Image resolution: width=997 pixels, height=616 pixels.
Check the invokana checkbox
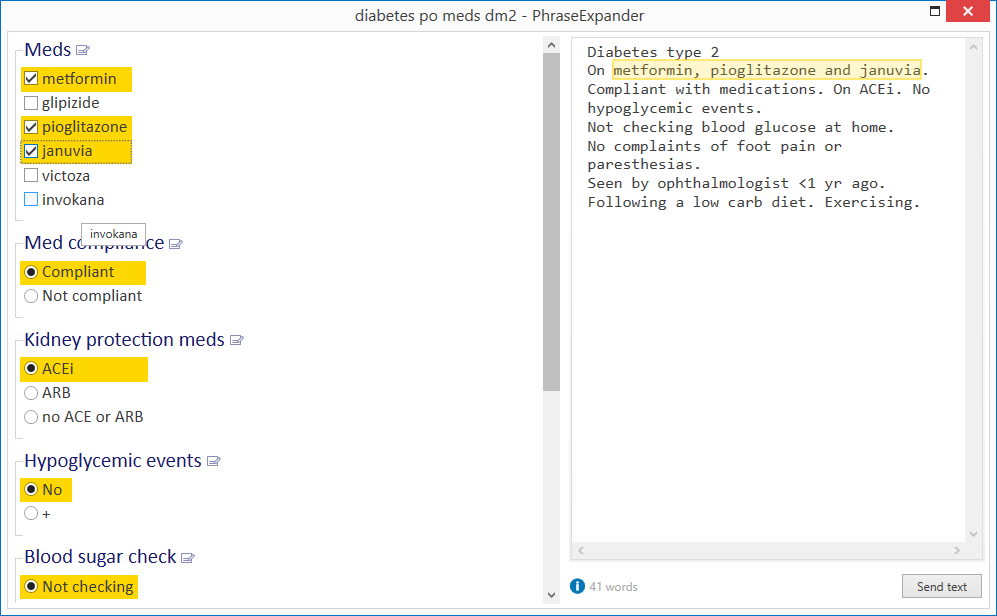31,199
